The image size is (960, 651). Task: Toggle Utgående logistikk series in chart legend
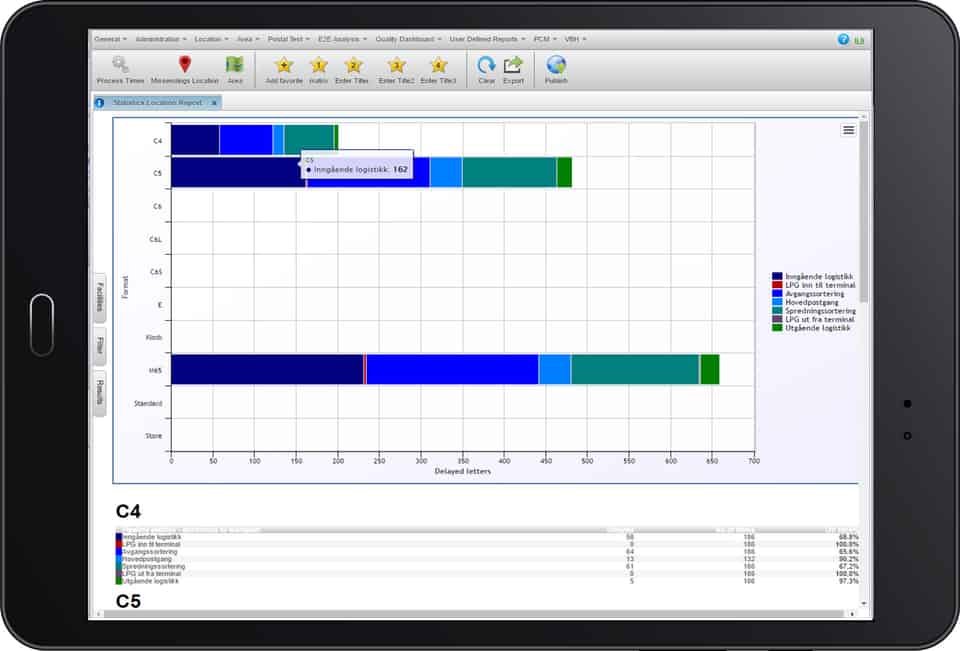(811, 328)
